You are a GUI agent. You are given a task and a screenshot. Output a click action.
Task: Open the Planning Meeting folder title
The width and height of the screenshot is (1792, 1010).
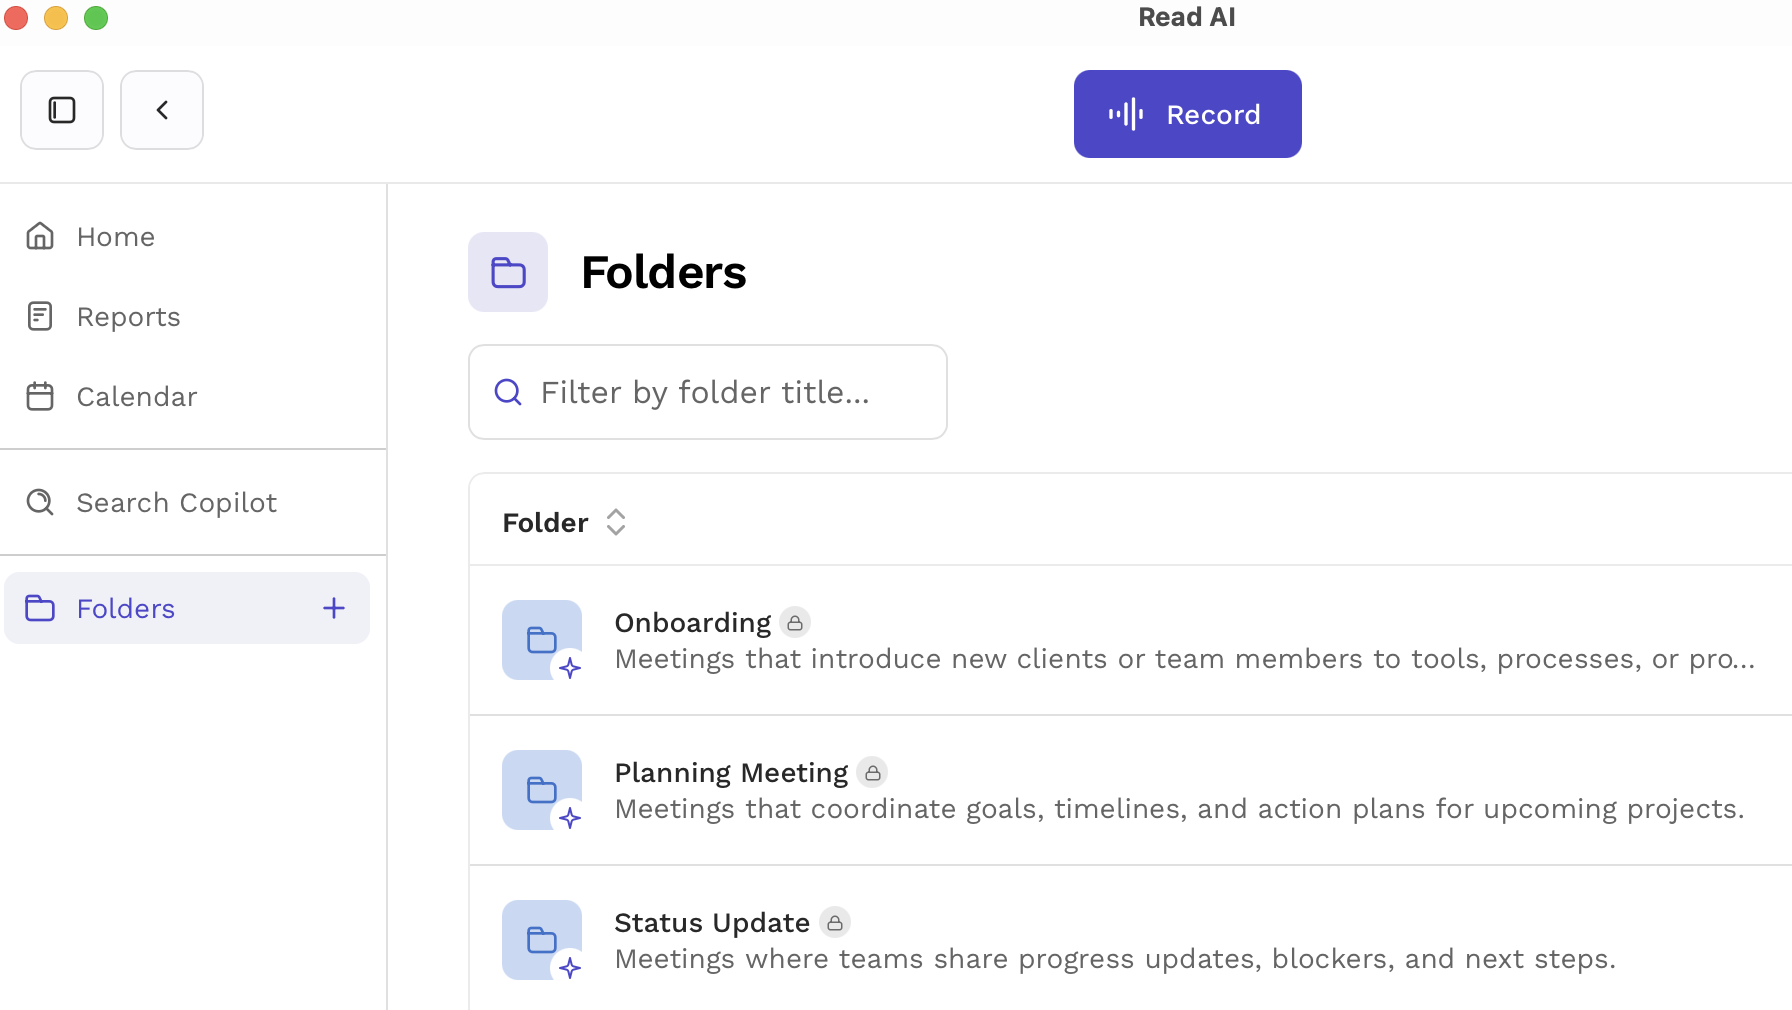[731, 773]
